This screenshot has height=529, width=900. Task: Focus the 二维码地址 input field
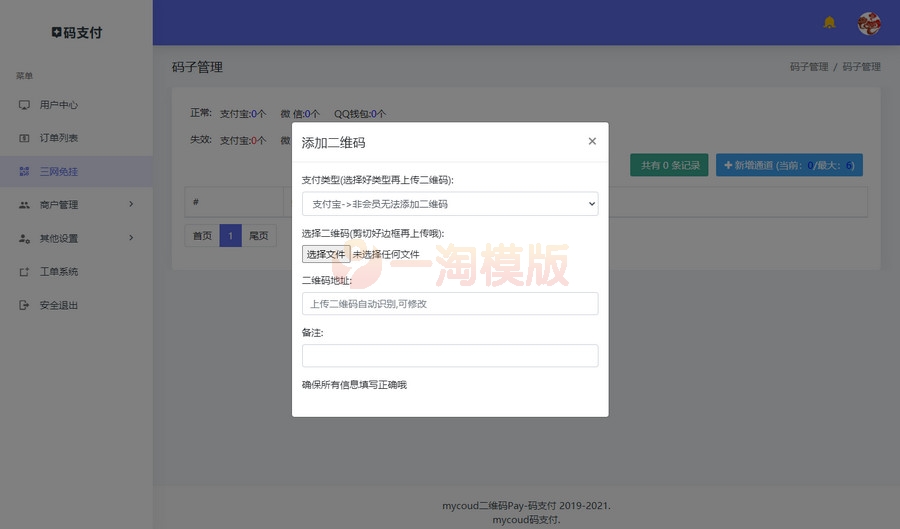tap(449, 304)
